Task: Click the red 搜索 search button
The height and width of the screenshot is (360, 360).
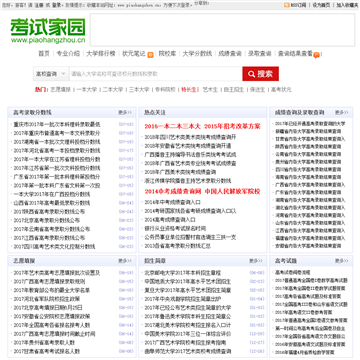Action: (x=261, y=74)
